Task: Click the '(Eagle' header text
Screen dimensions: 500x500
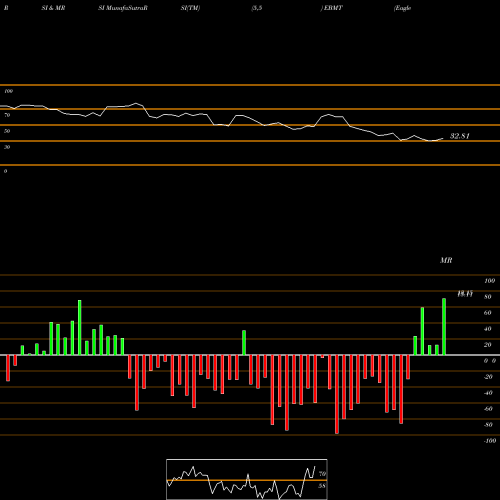Action: (402, 8)
